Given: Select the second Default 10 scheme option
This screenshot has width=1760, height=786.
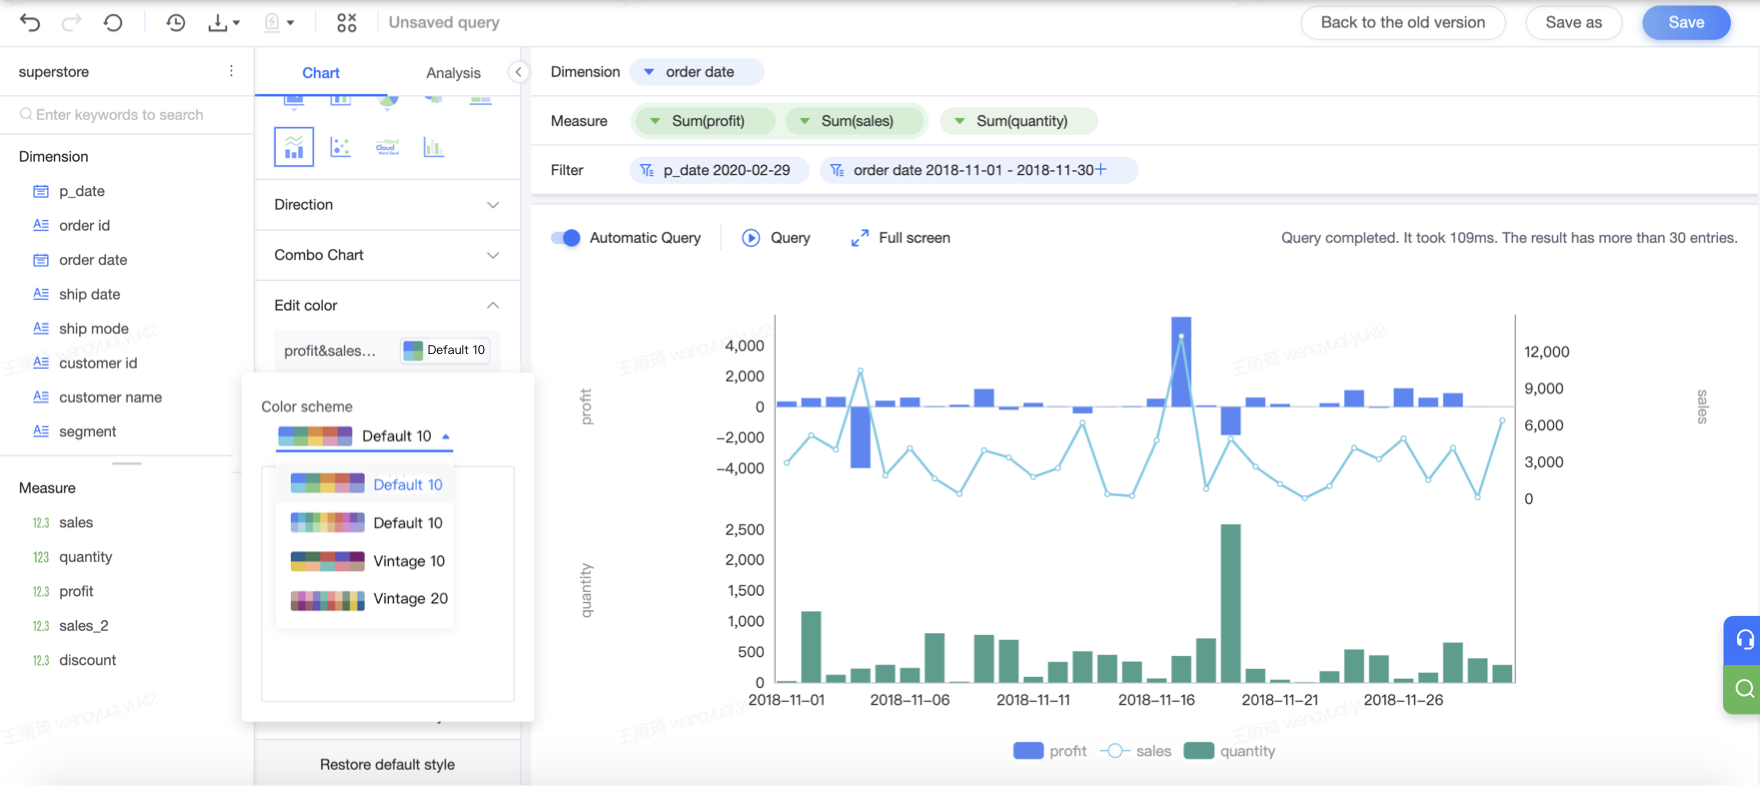Looking at the screenshot, I should [x=365, y=523].
